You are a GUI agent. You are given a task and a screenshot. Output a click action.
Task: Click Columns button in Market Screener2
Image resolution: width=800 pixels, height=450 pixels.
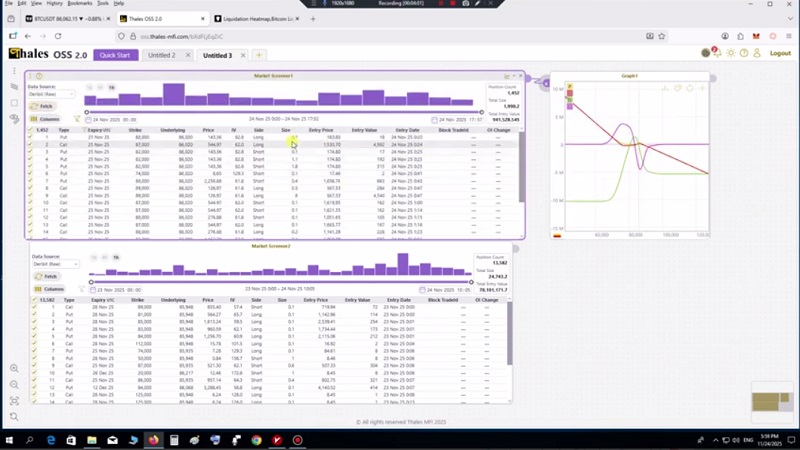click(x=50, y=288)
